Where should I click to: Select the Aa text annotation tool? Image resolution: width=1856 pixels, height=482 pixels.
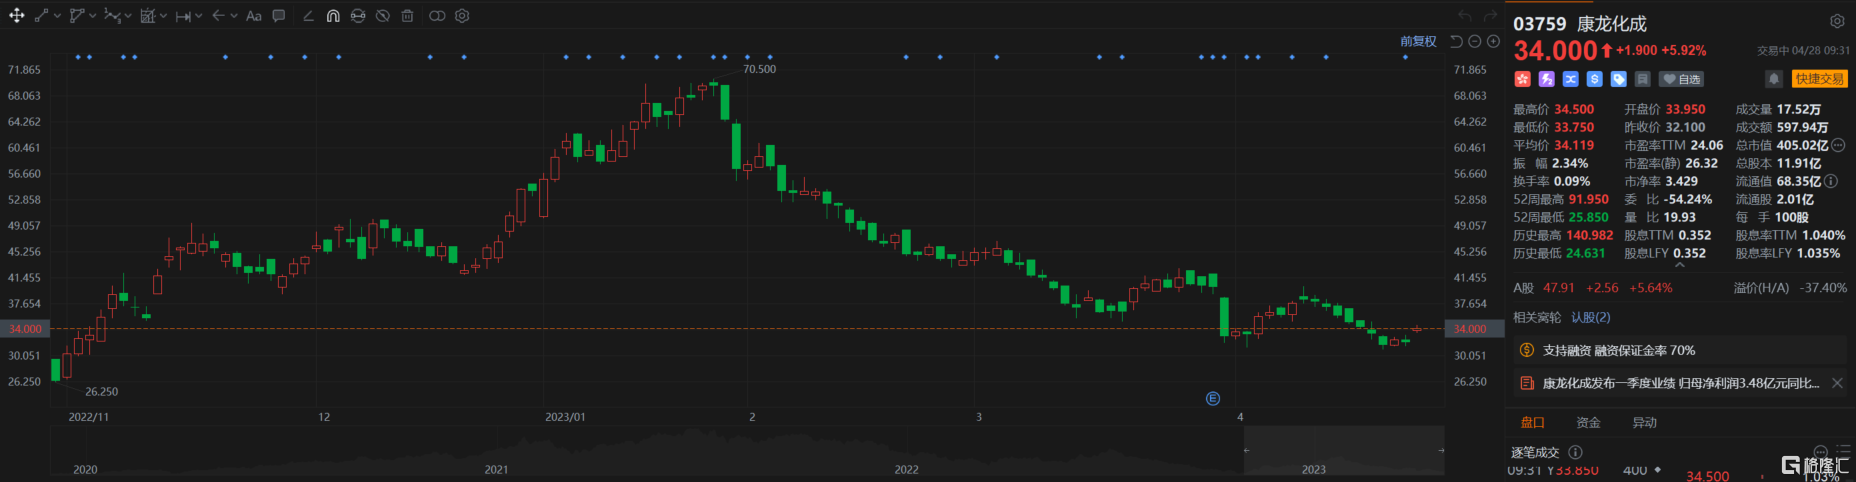click(x=254, y=16)
